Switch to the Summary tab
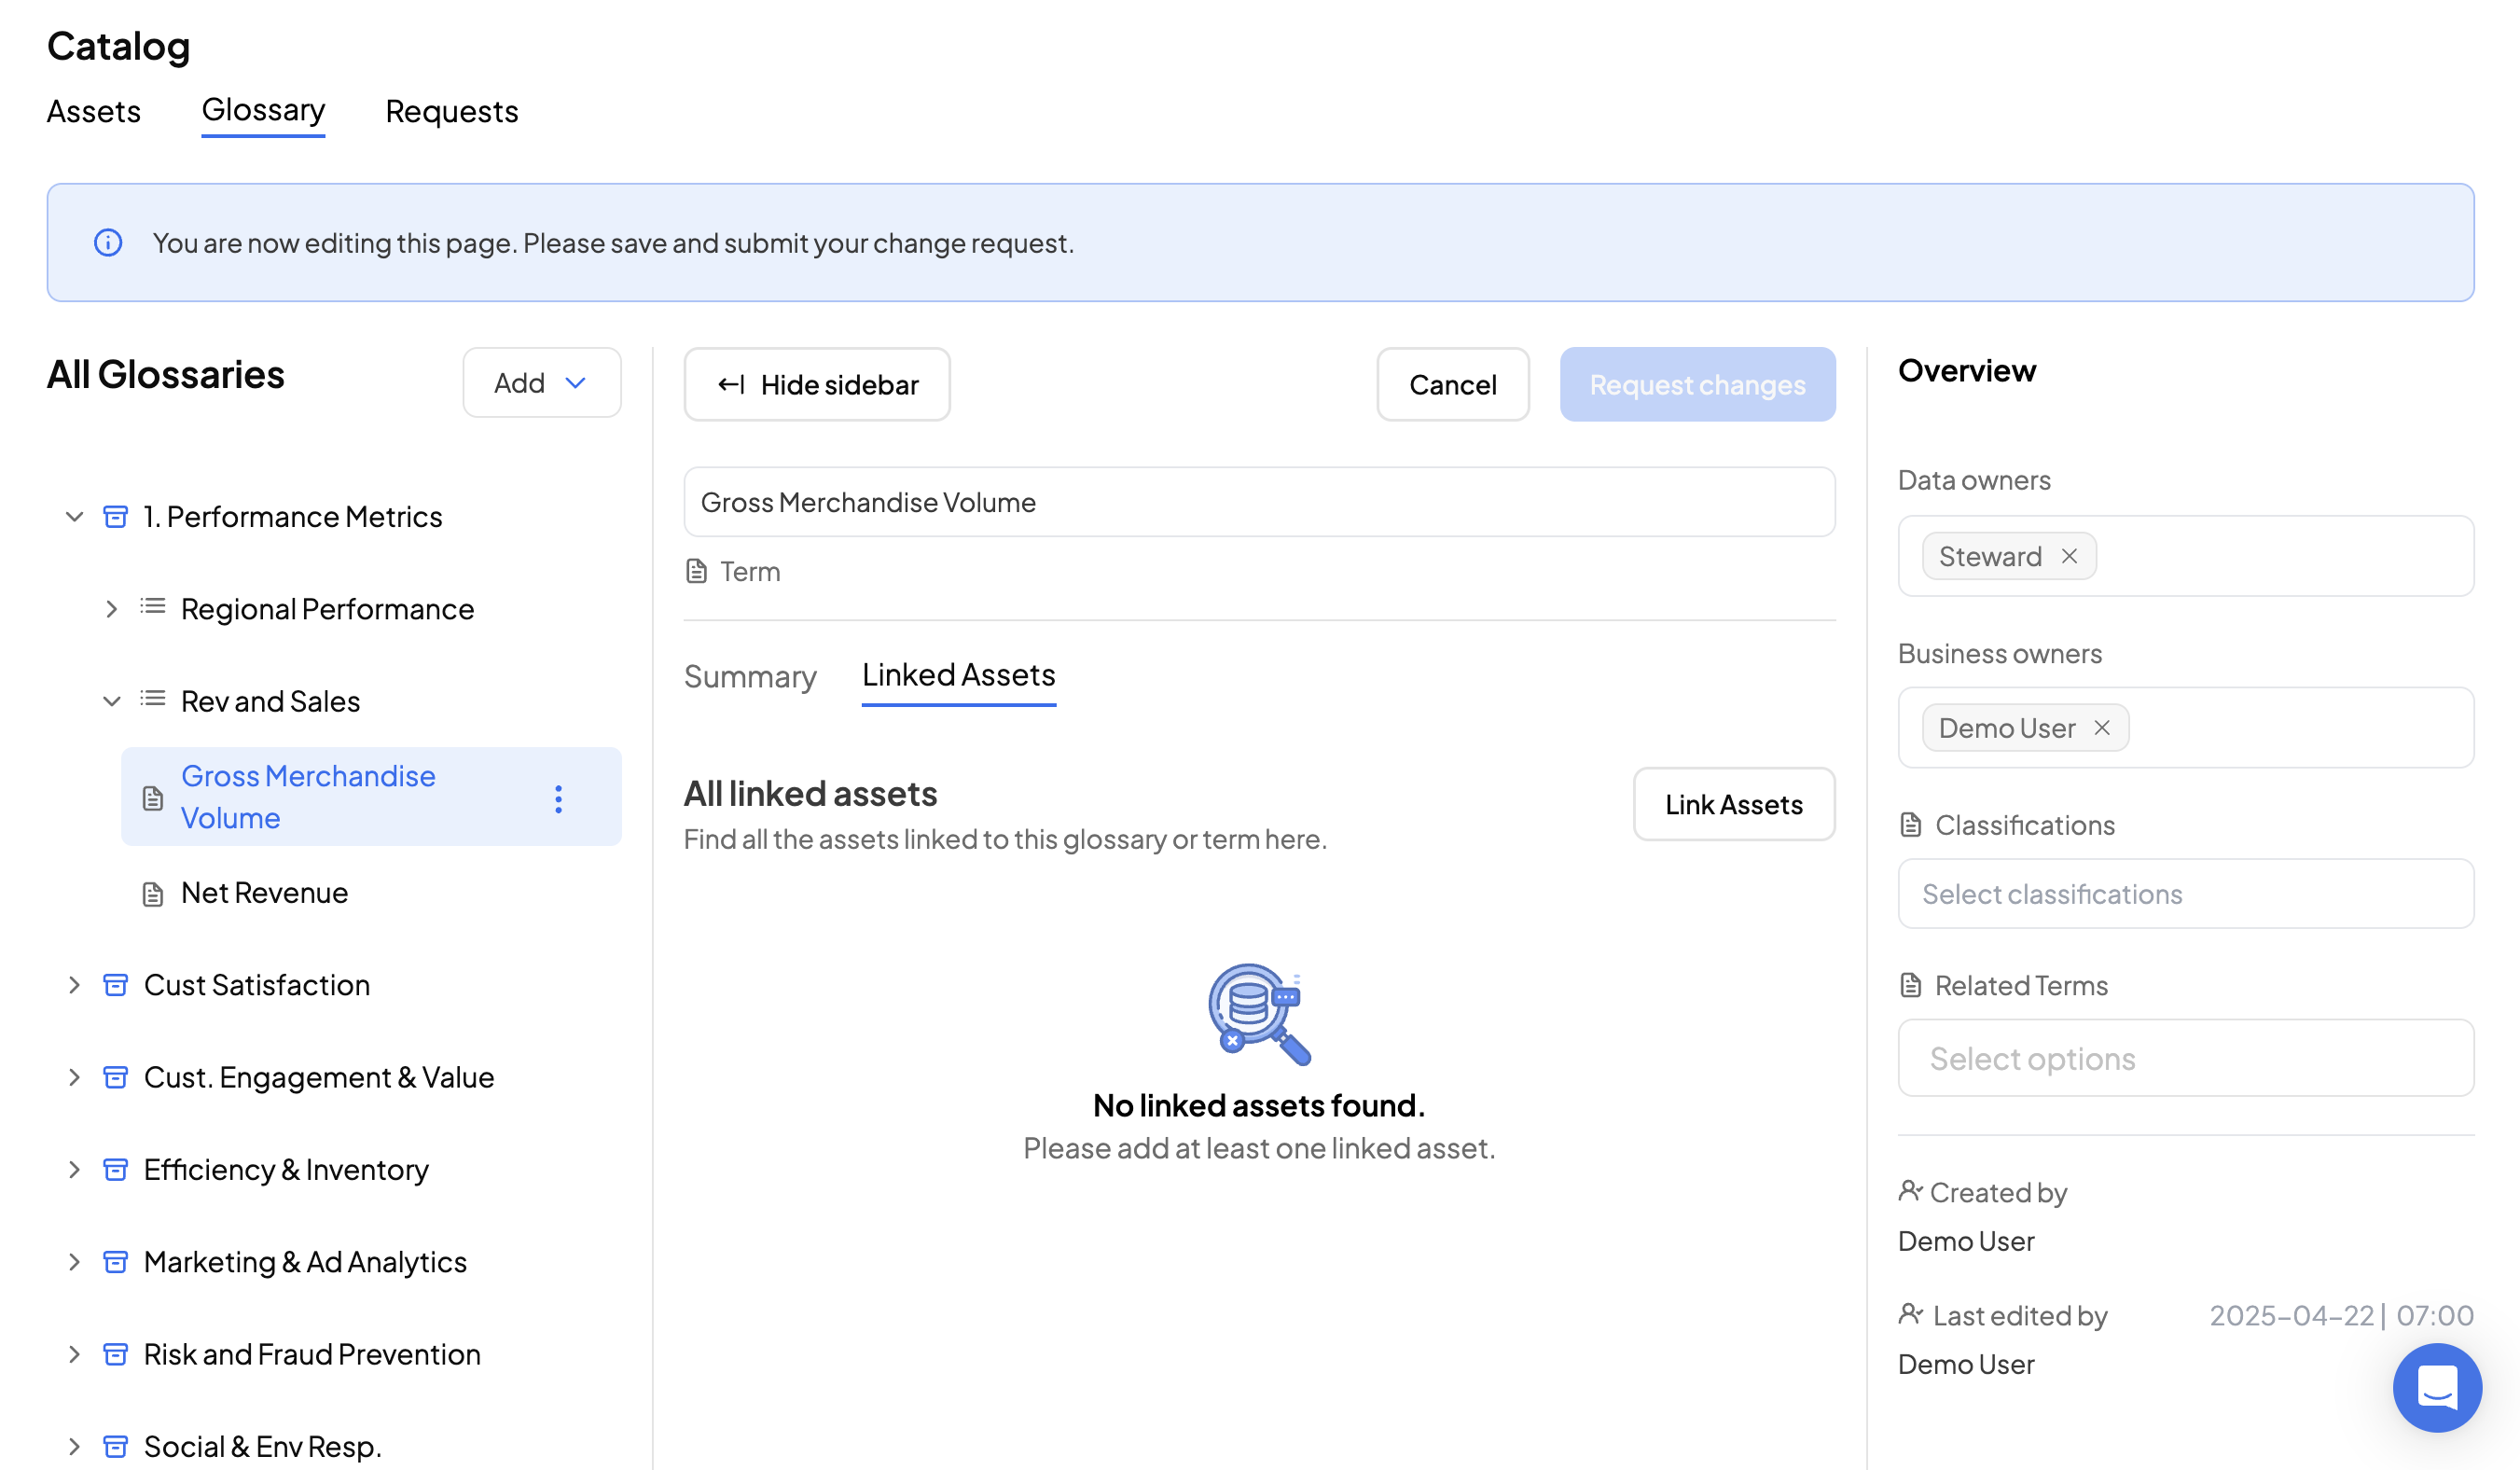This screenshot has width=2520, height=1470. [x=750, y=677]
